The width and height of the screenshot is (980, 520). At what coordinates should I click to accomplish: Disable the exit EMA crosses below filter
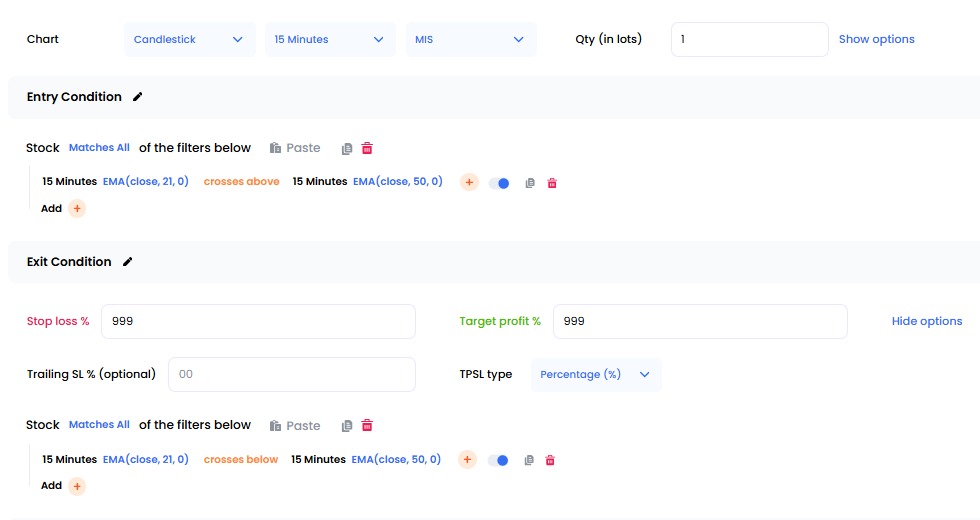click(x=498, y=460)
